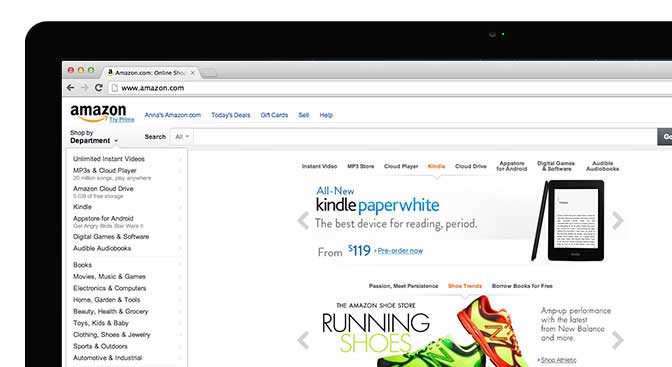The width and height of the screenshot is (672, 367).
Task: Click the RUNNING SHOES headline text
Action: [x=375, y=333]
